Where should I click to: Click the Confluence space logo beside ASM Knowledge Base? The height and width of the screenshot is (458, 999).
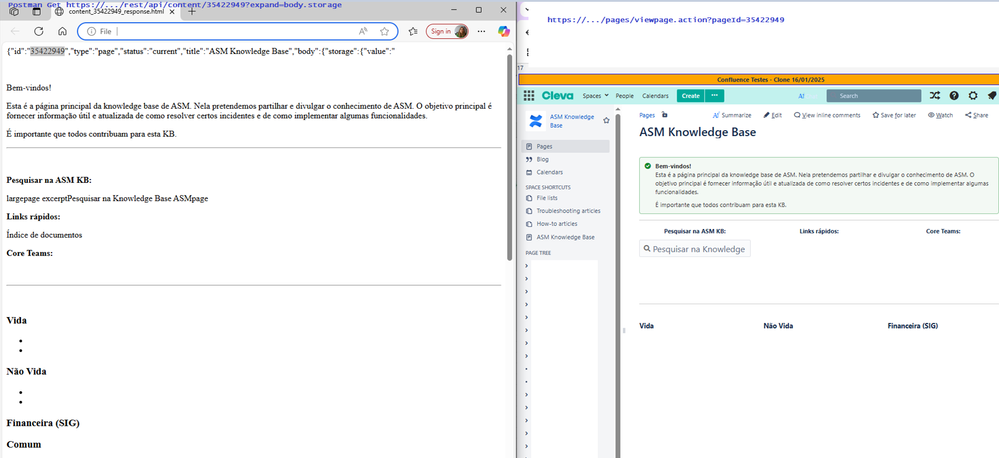pyautogui.click(x=535, y=121)
